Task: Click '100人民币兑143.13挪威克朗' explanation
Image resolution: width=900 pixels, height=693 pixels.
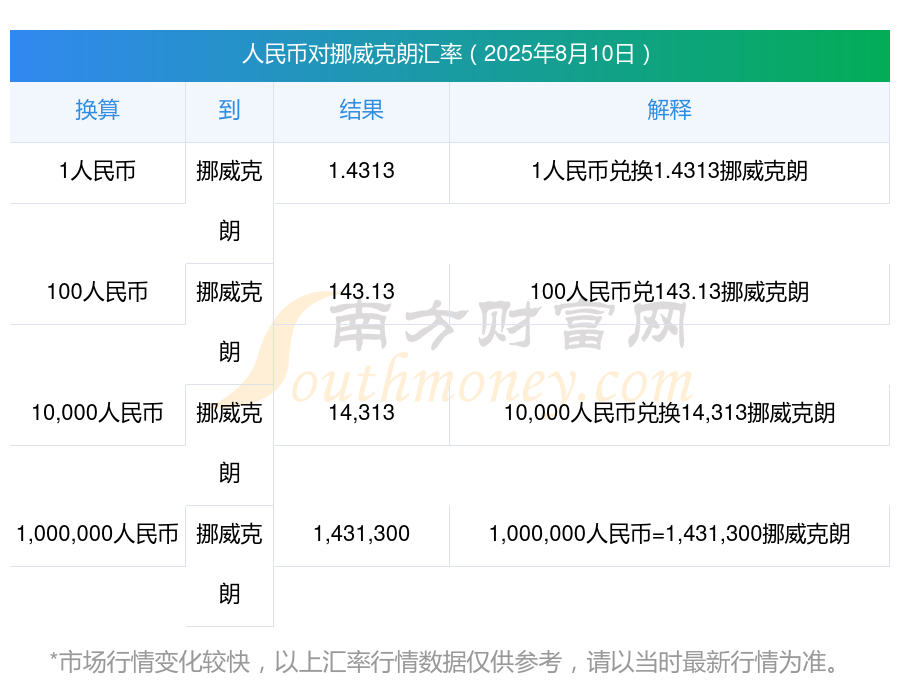Action: click(669, 292)
